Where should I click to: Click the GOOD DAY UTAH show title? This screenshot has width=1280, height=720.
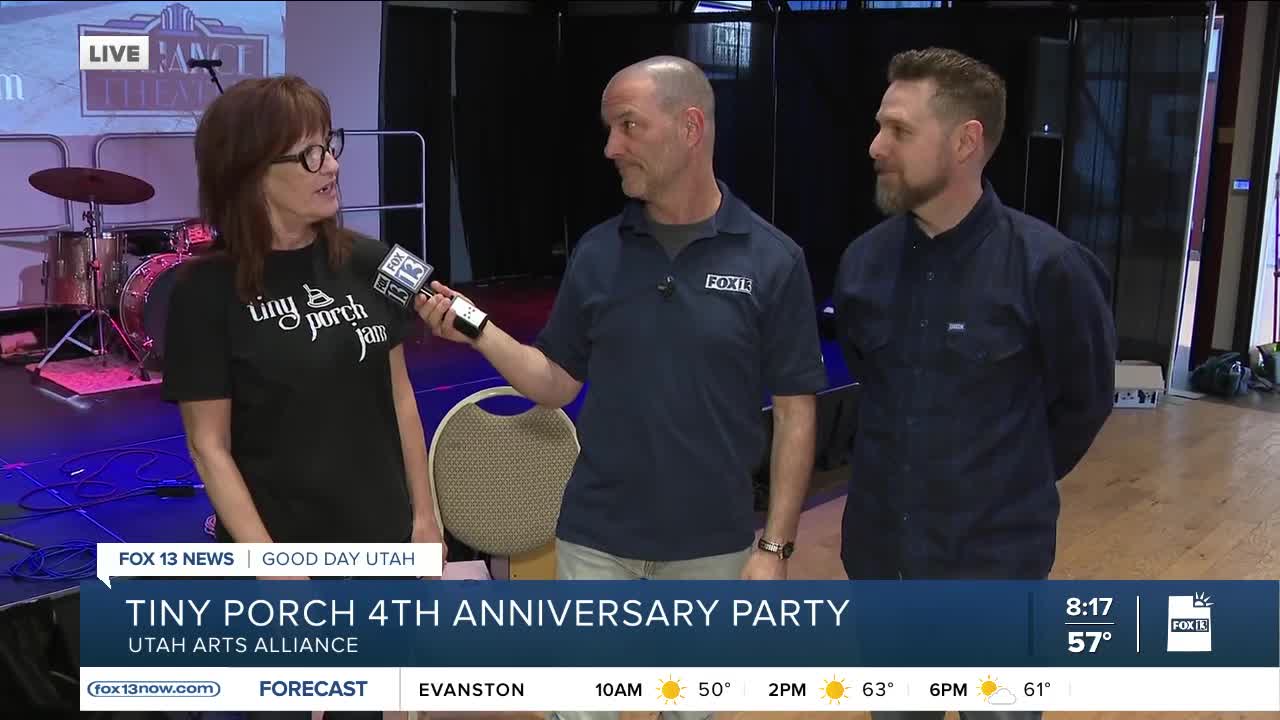pos(338,559)
